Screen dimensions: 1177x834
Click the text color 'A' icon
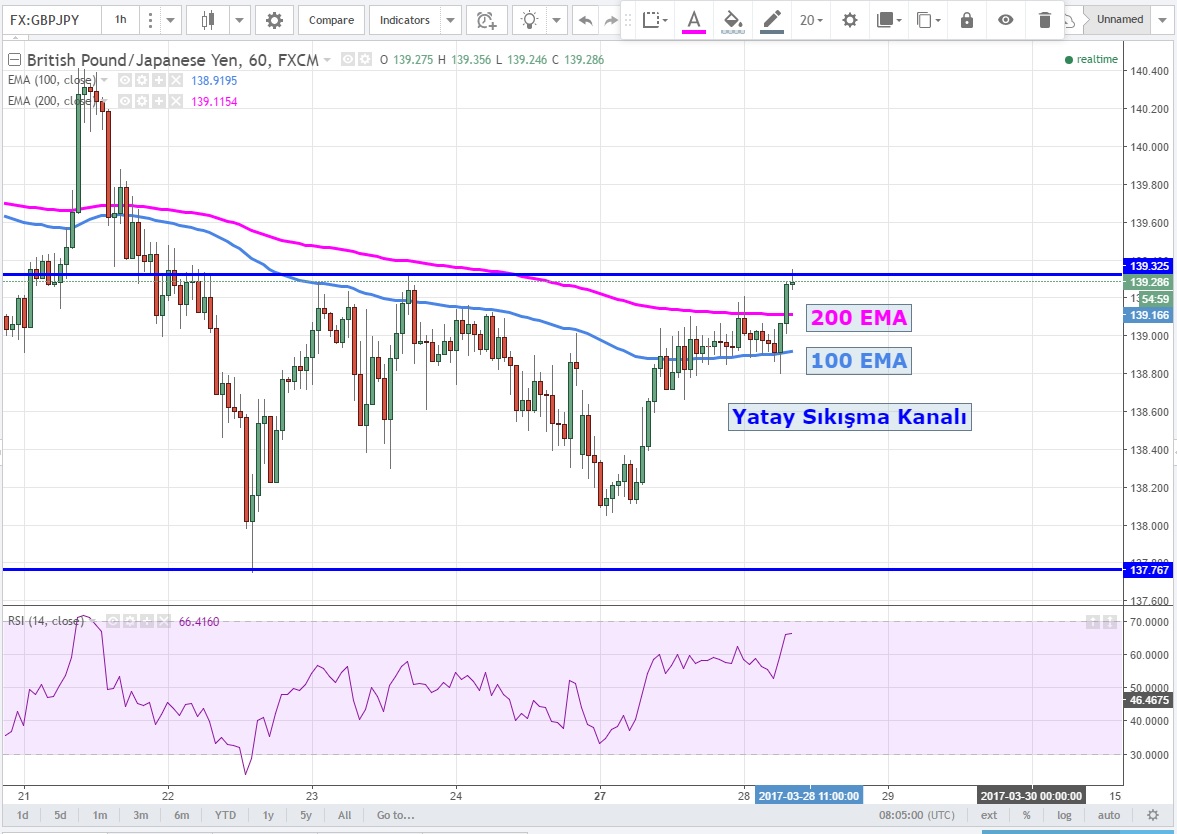[693, 20]
